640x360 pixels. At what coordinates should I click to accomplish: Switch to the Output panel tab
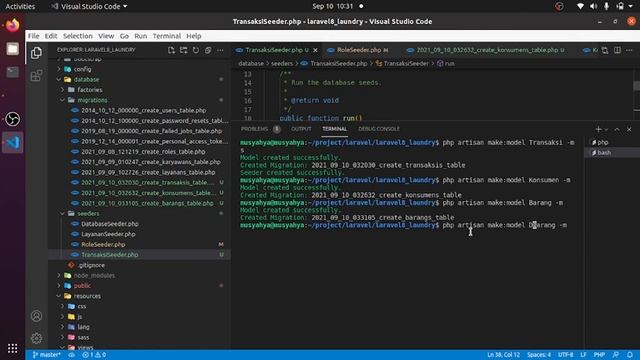(301, 129)
